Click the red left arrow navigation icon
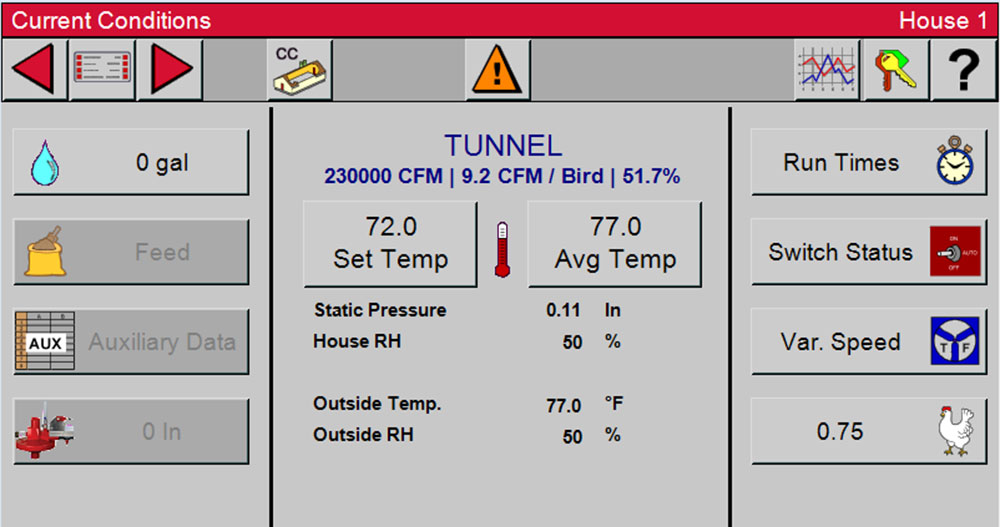 [x=34, y=70]
